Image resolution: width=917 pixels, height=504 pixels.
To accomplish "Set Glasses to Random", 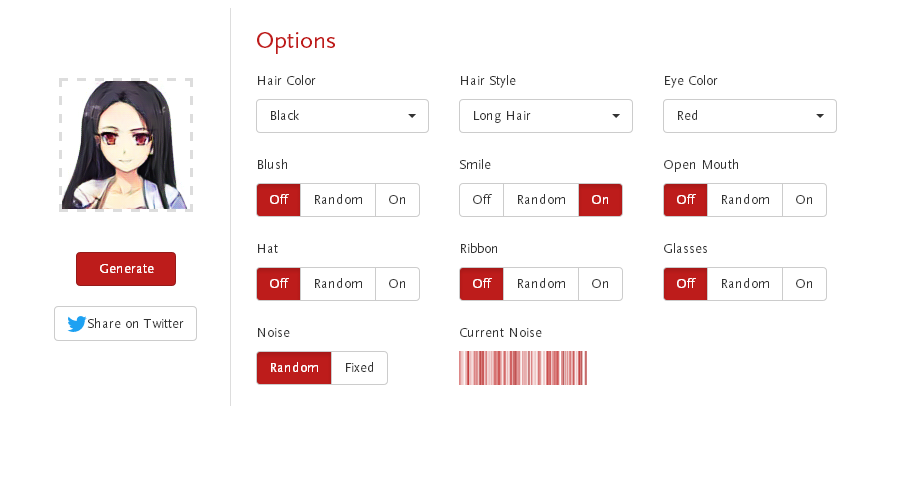I will (x=745, y=284).
